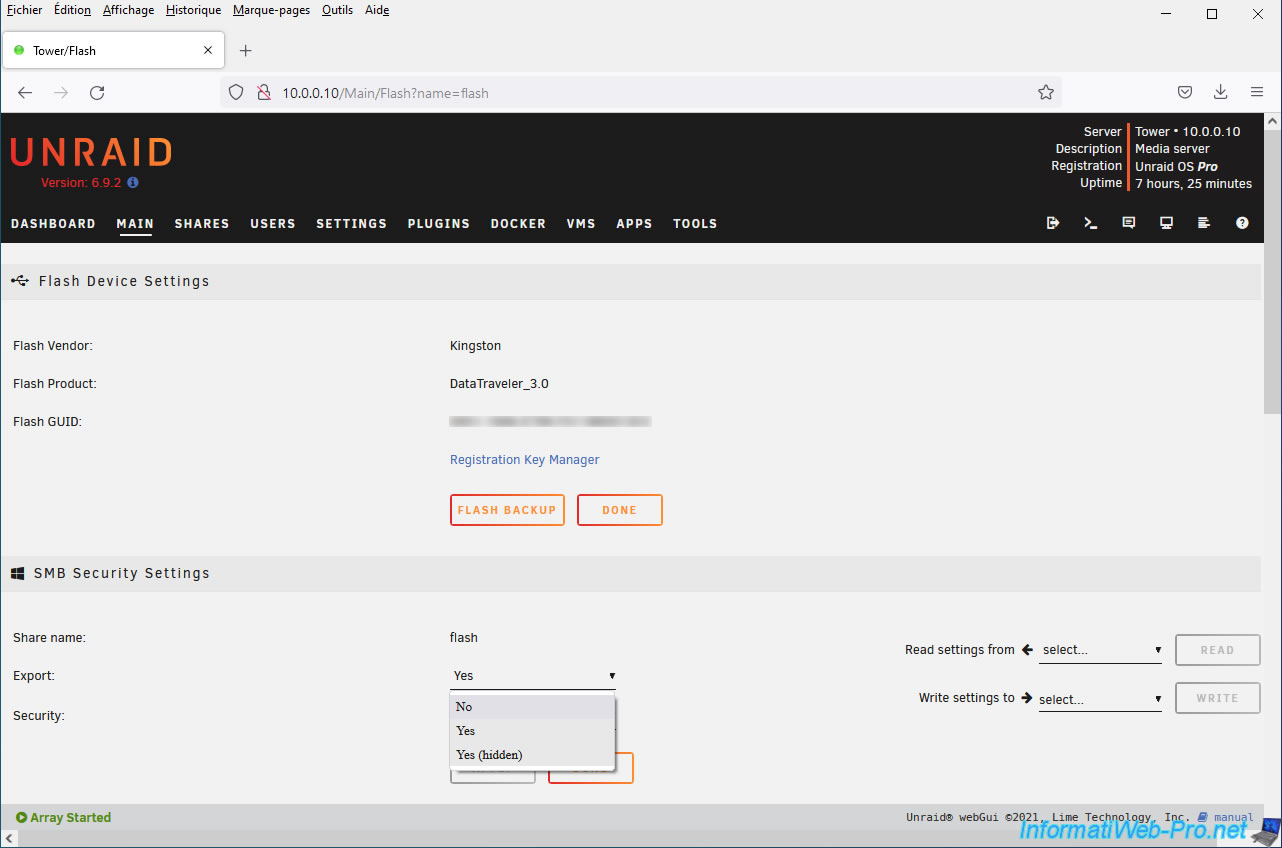Click the logout icon in Unraid navbar
The height and width of the screenshot is (848, 1282).
click(x=1052, y=223)
